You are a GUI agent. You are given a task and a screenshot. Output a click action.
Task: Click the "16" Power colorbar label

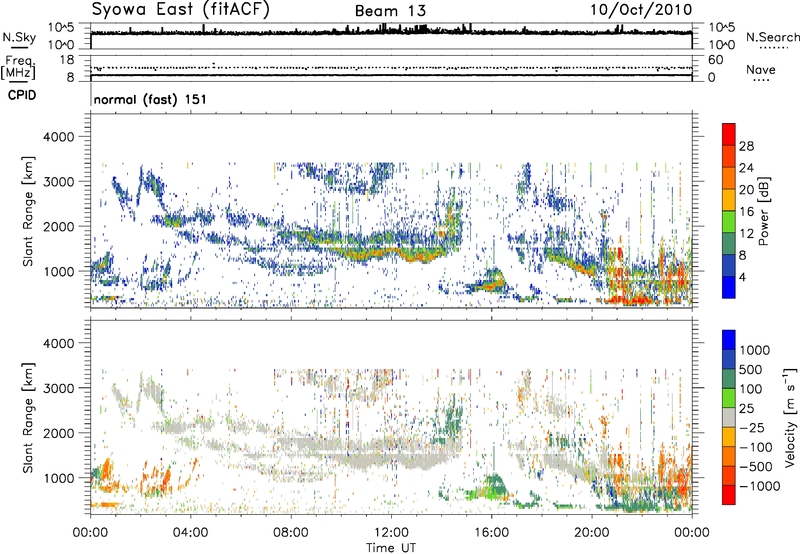click(x=746, y=212)
